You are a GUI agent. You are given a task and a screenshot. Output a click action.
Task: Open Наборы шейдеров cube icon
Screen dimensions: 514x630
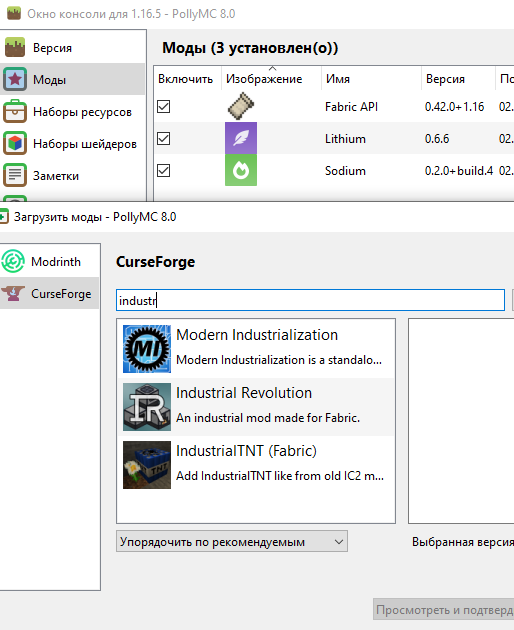coord(15,143)
